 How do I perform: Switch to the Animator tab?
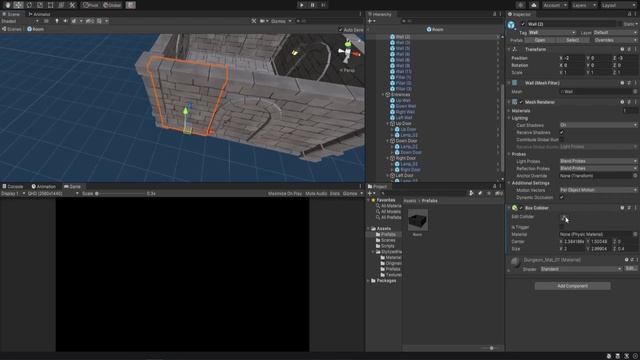click(40, 14)
